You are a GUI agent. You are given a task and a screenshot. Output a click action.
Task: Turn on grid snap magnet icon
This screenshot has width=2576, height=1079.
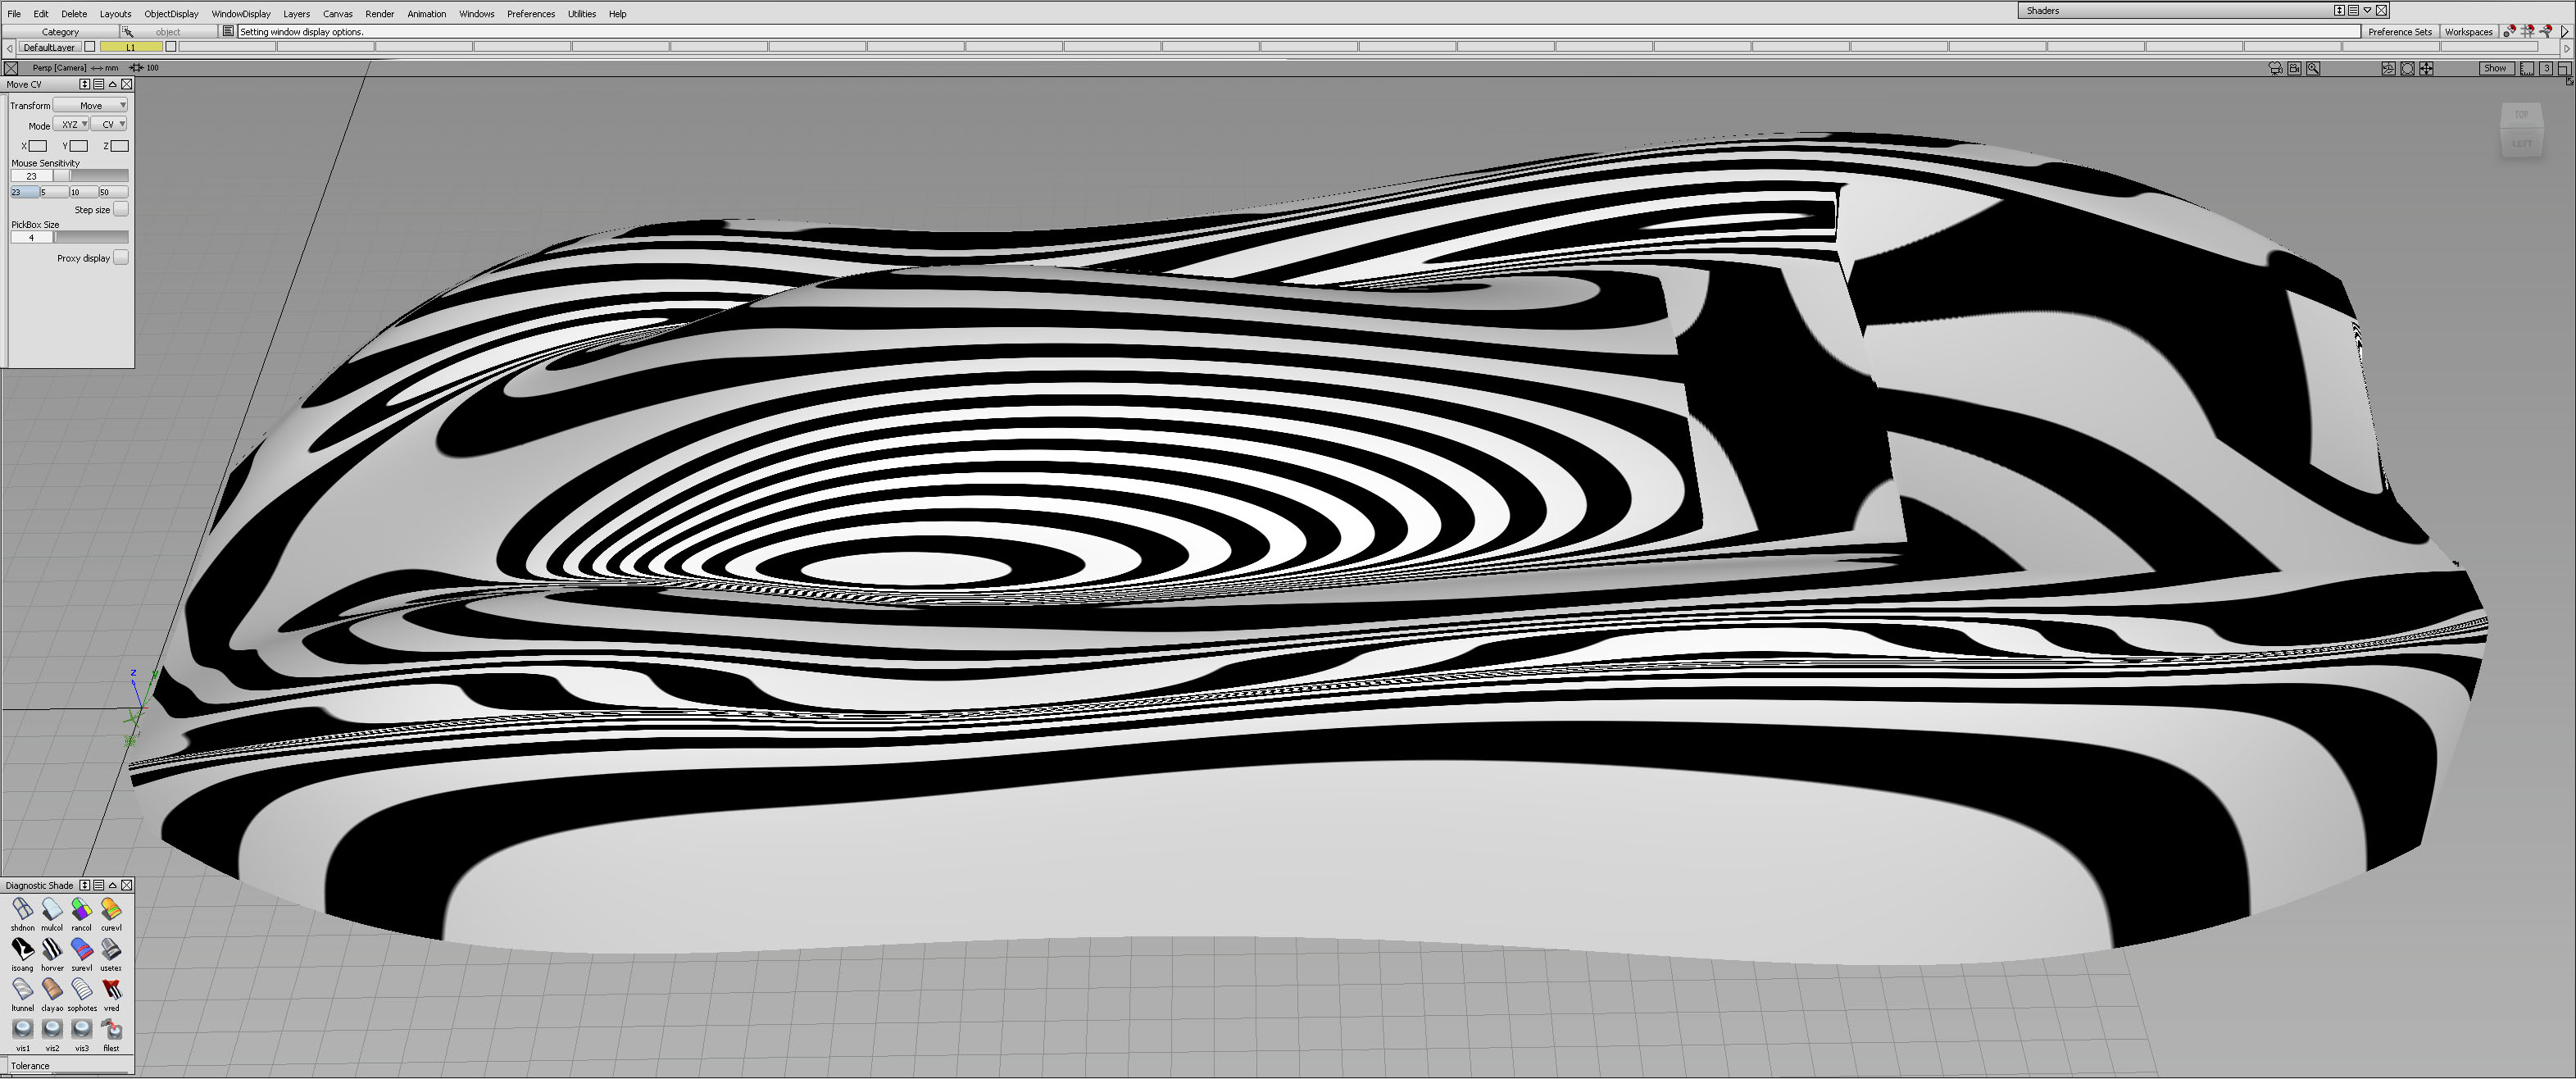[x=2529, y=32]
